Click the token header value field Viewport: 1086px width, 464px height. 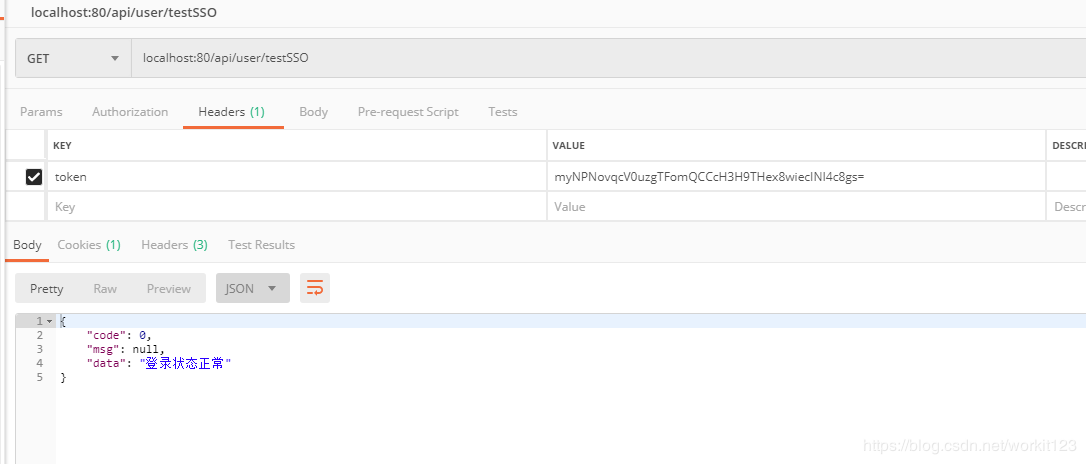[x=795, y=177]
